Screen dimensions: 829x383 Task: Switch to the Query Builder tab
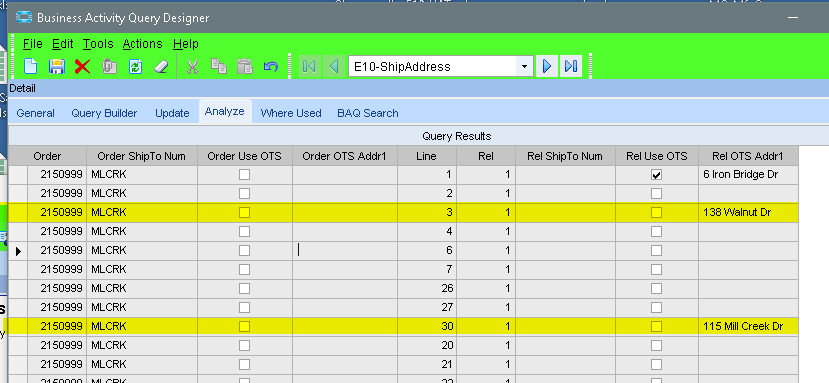(104, 113)
